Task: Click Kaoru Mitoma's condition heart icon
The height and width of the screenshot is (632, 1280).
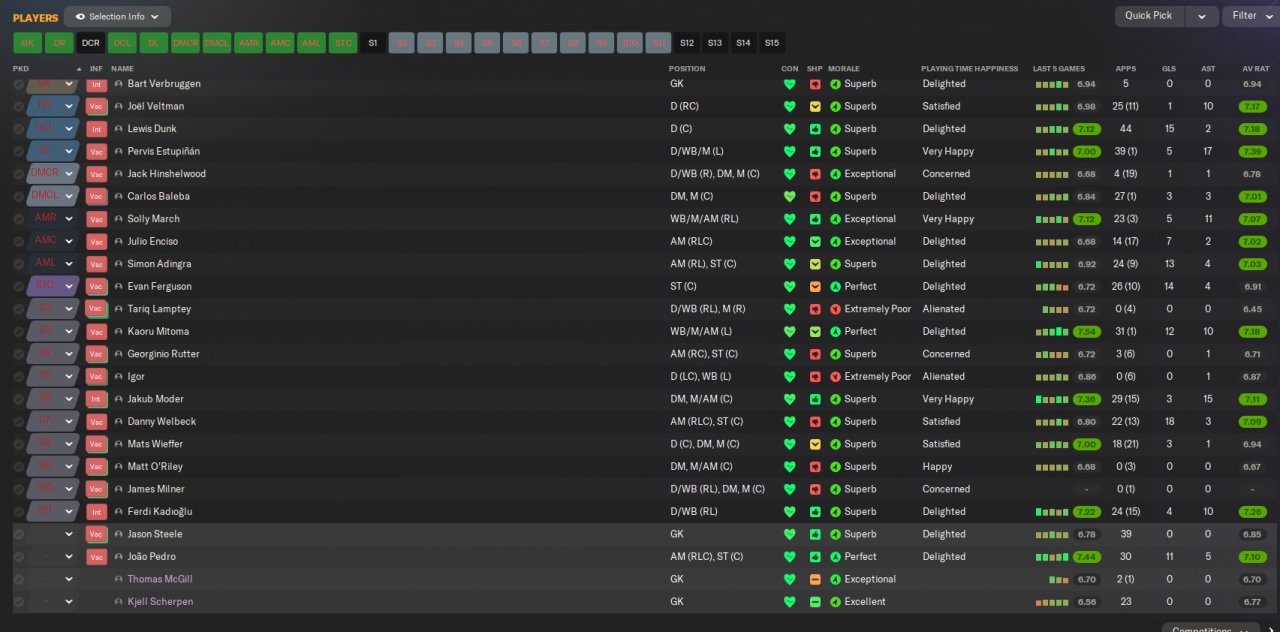Action: pyautogui.click(x=789, y=331)
